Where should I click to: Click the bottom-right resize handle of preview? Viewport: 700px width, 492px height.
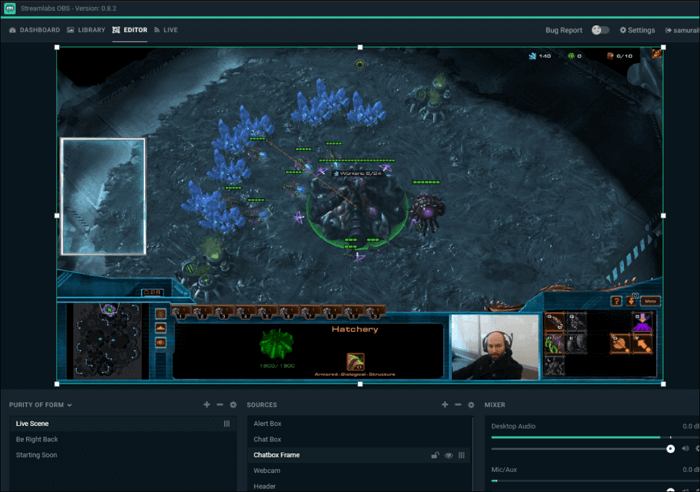tap(663, 384)
